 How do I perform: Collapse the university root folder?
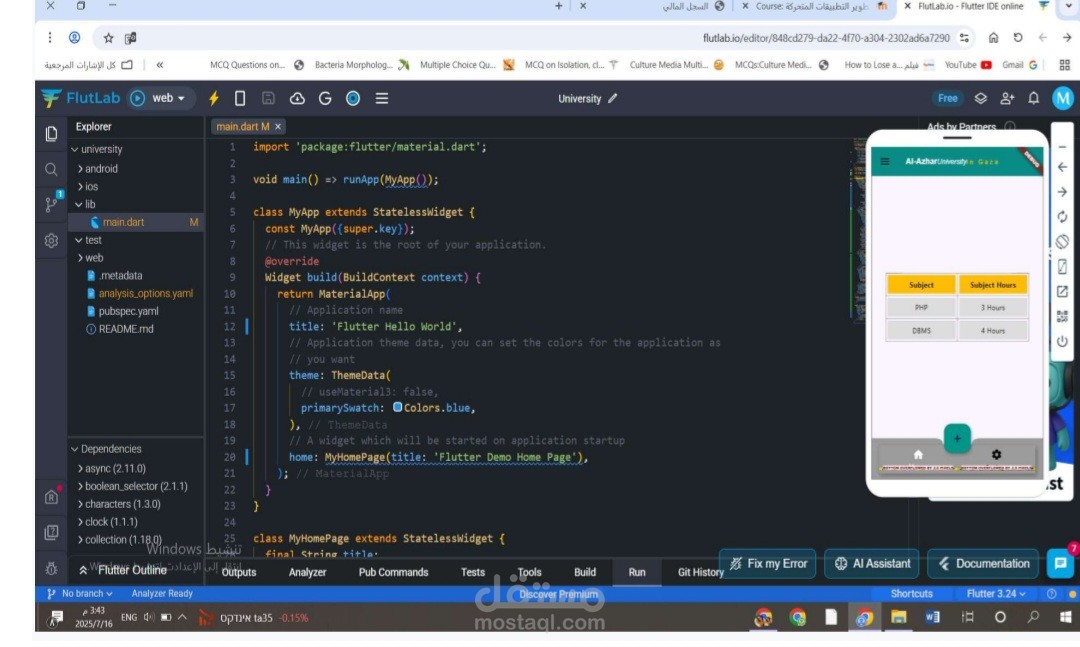98,149
